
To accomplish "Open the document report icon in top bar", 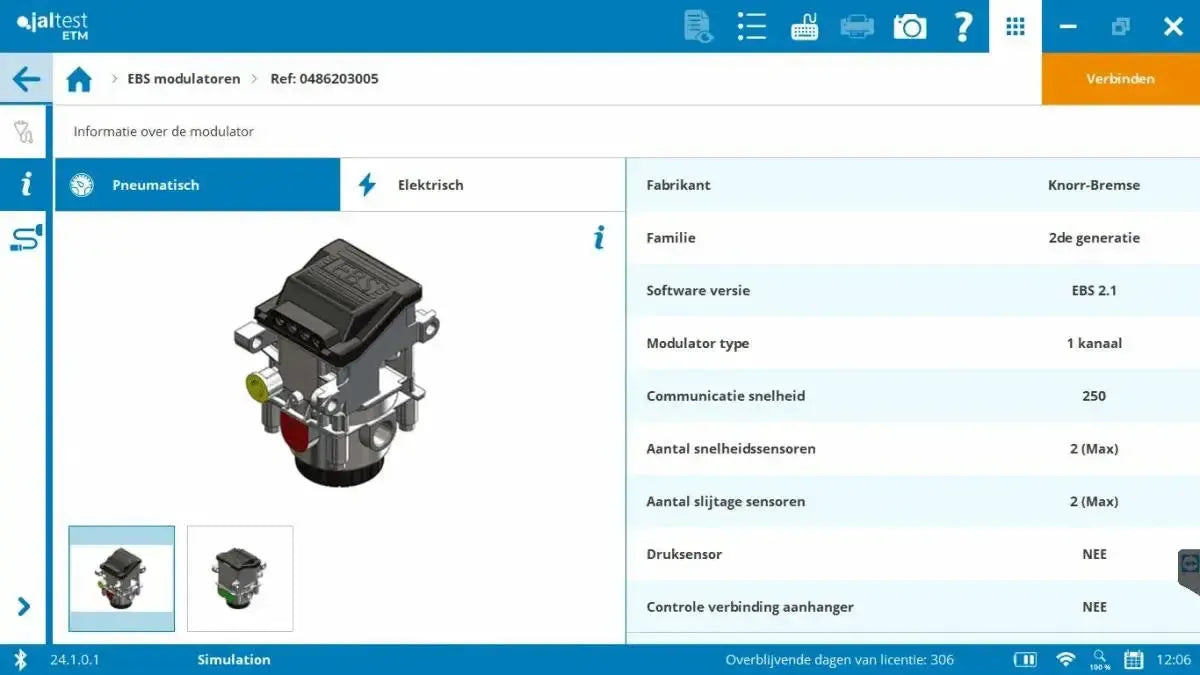I will click(698, 26).
